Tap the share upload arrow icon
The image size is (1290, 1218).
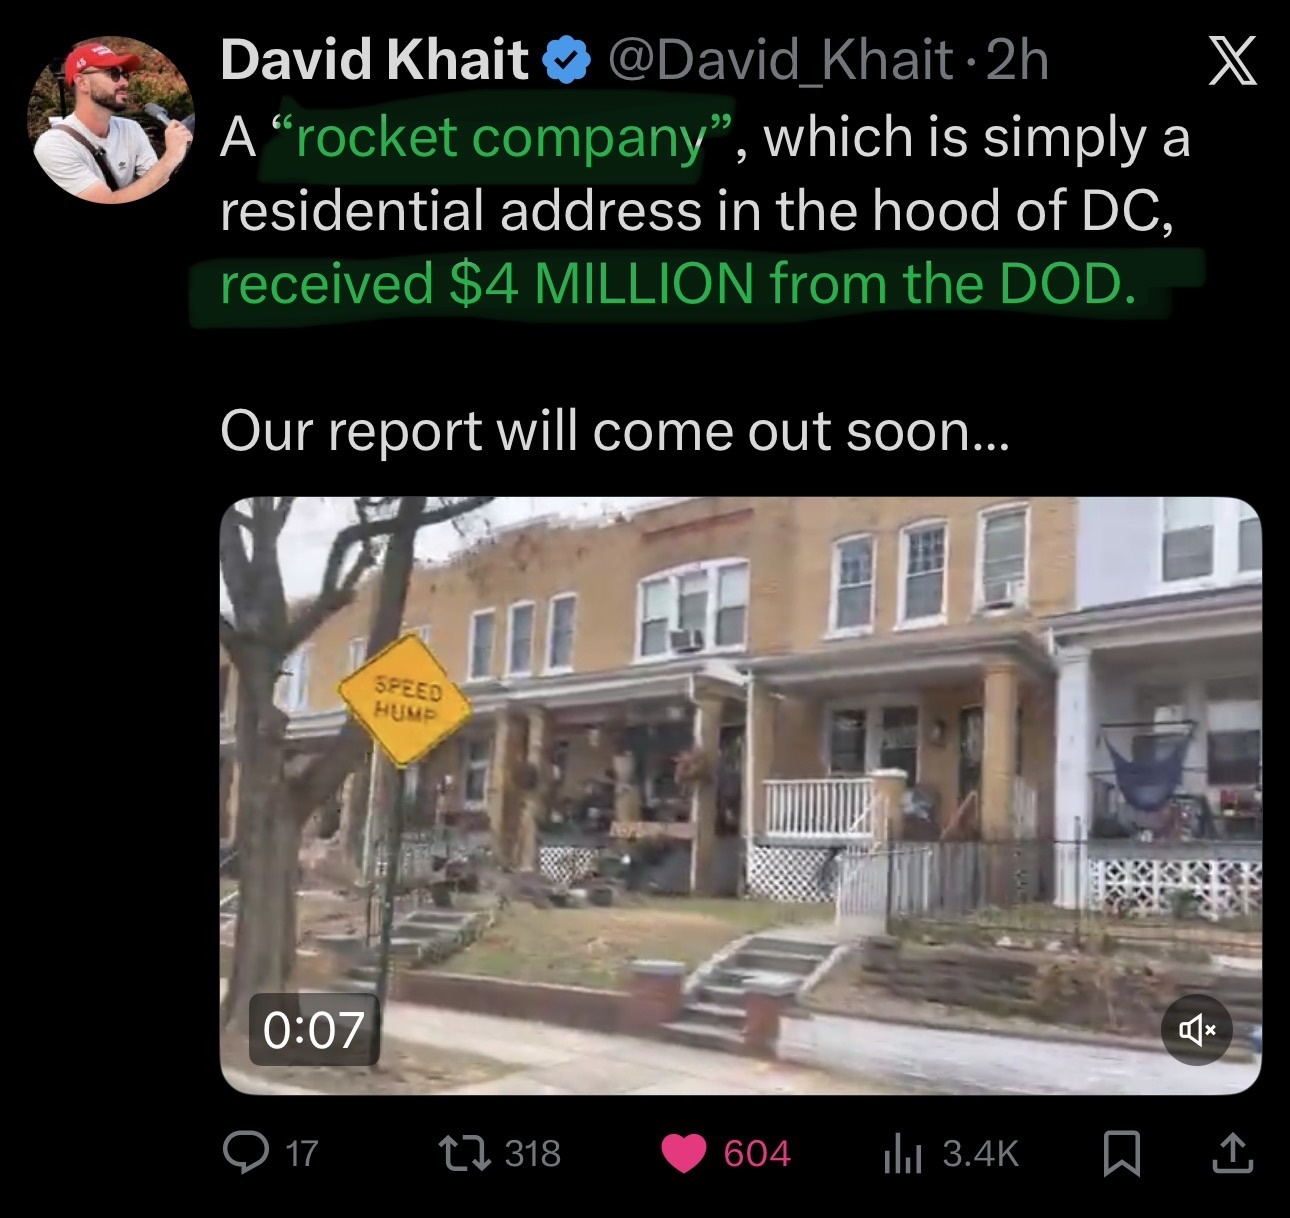point(1231,1153)
